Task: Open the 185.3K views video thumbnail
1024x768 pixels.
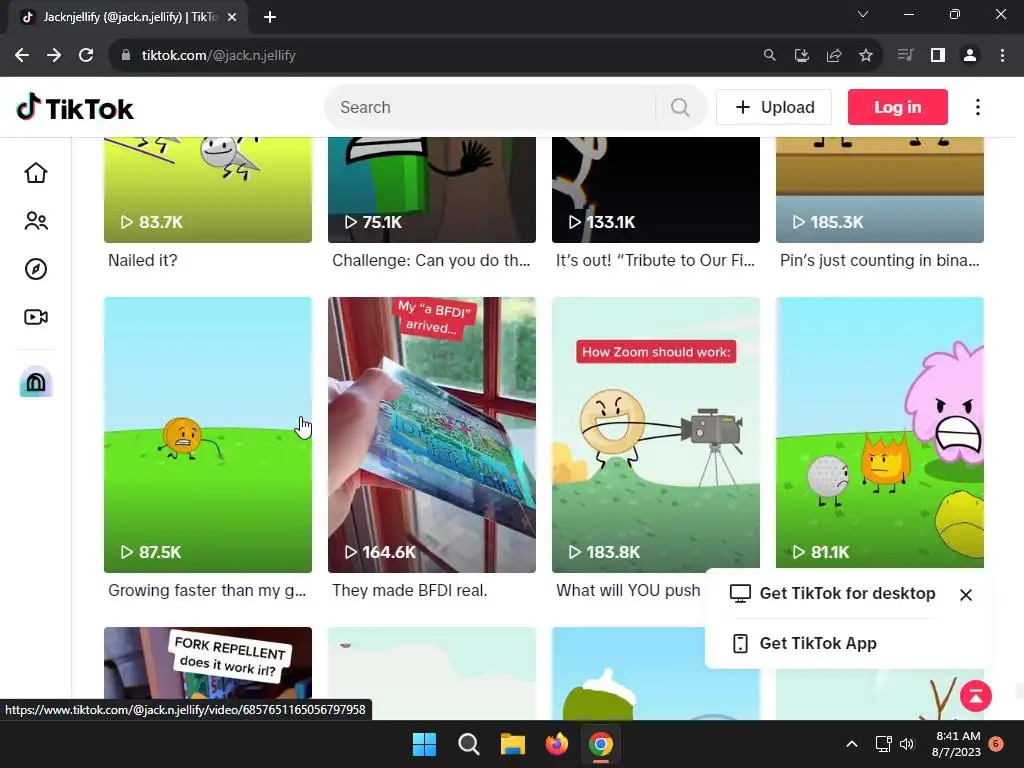Action: 880,190
